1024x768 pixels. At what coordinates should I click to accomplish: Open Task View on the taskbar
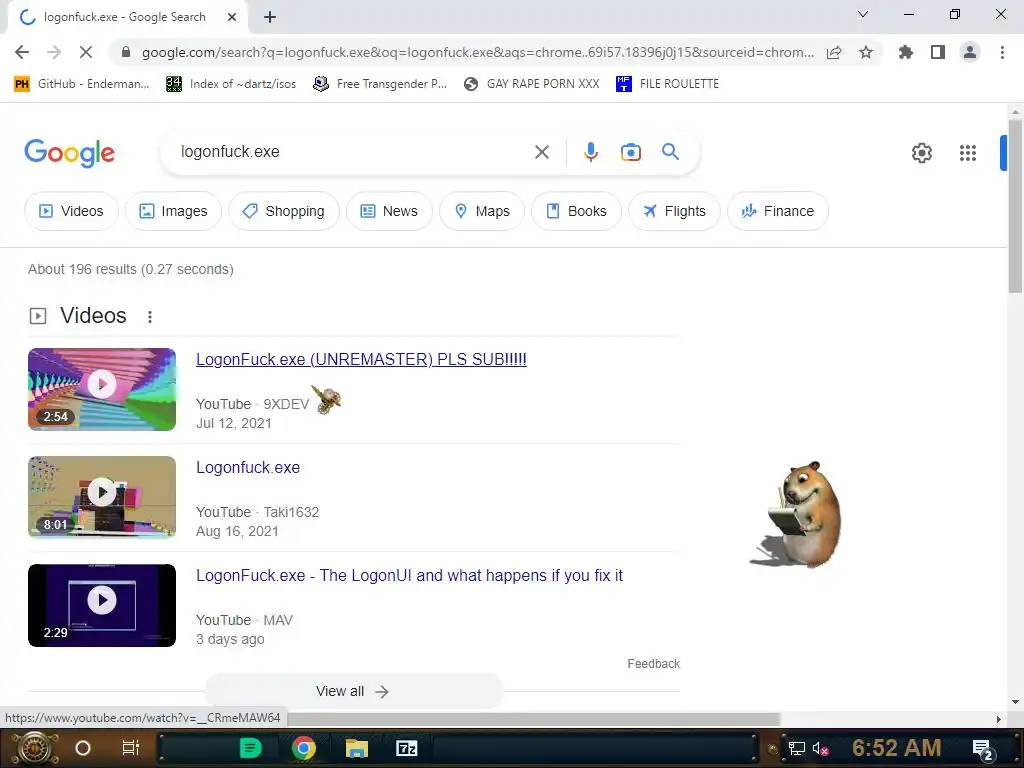[x=131, y=748]
